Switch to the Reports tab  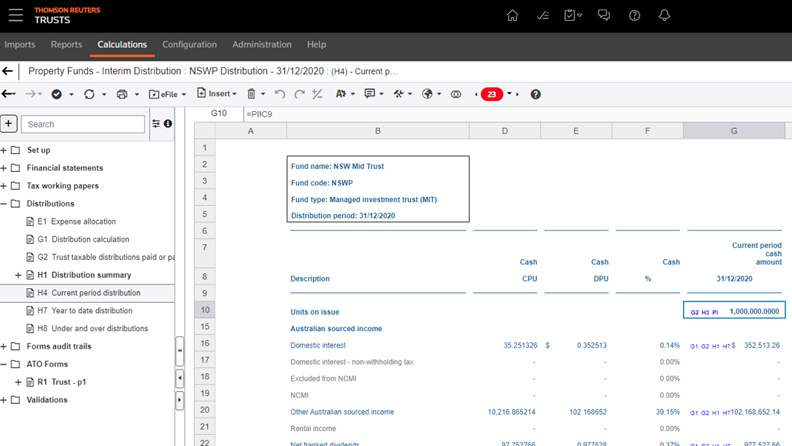point(66,45)
